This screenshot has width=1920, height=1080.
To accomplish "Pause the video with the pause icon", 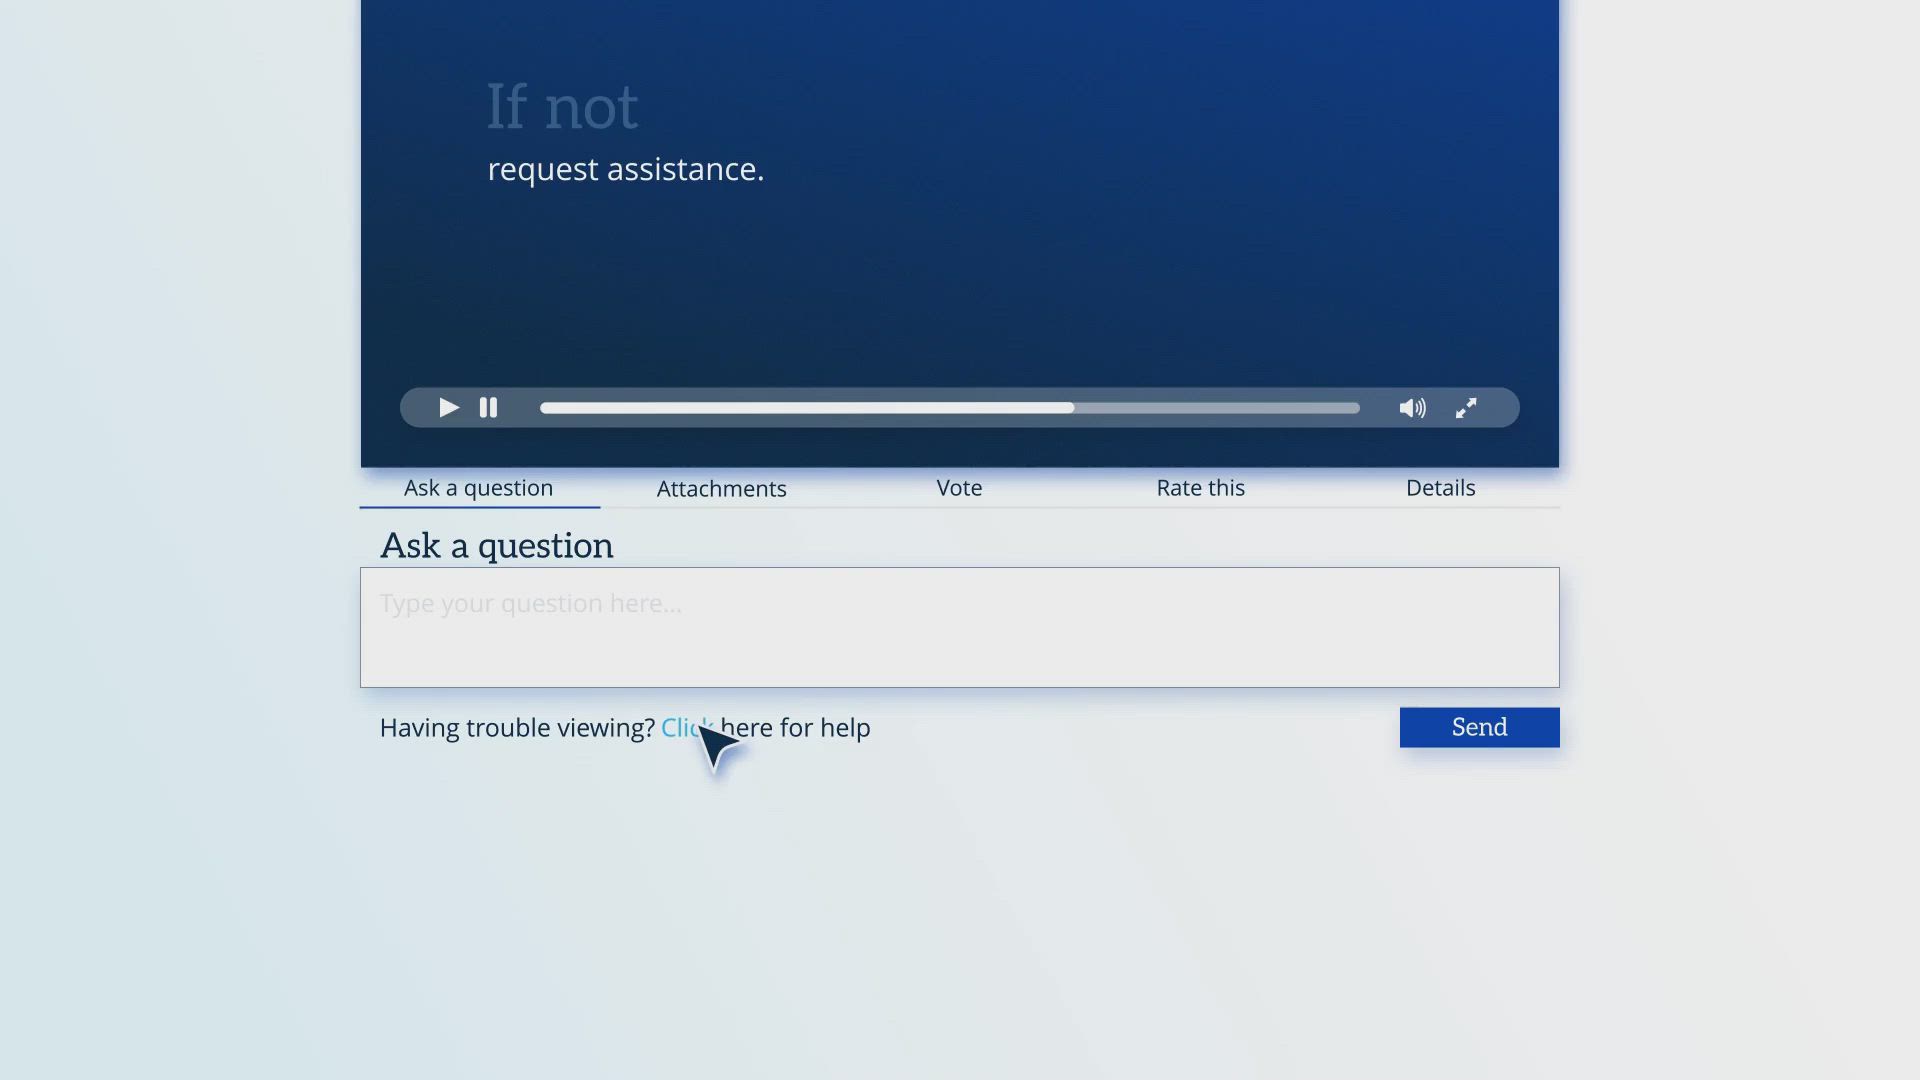I will [488, 408].
